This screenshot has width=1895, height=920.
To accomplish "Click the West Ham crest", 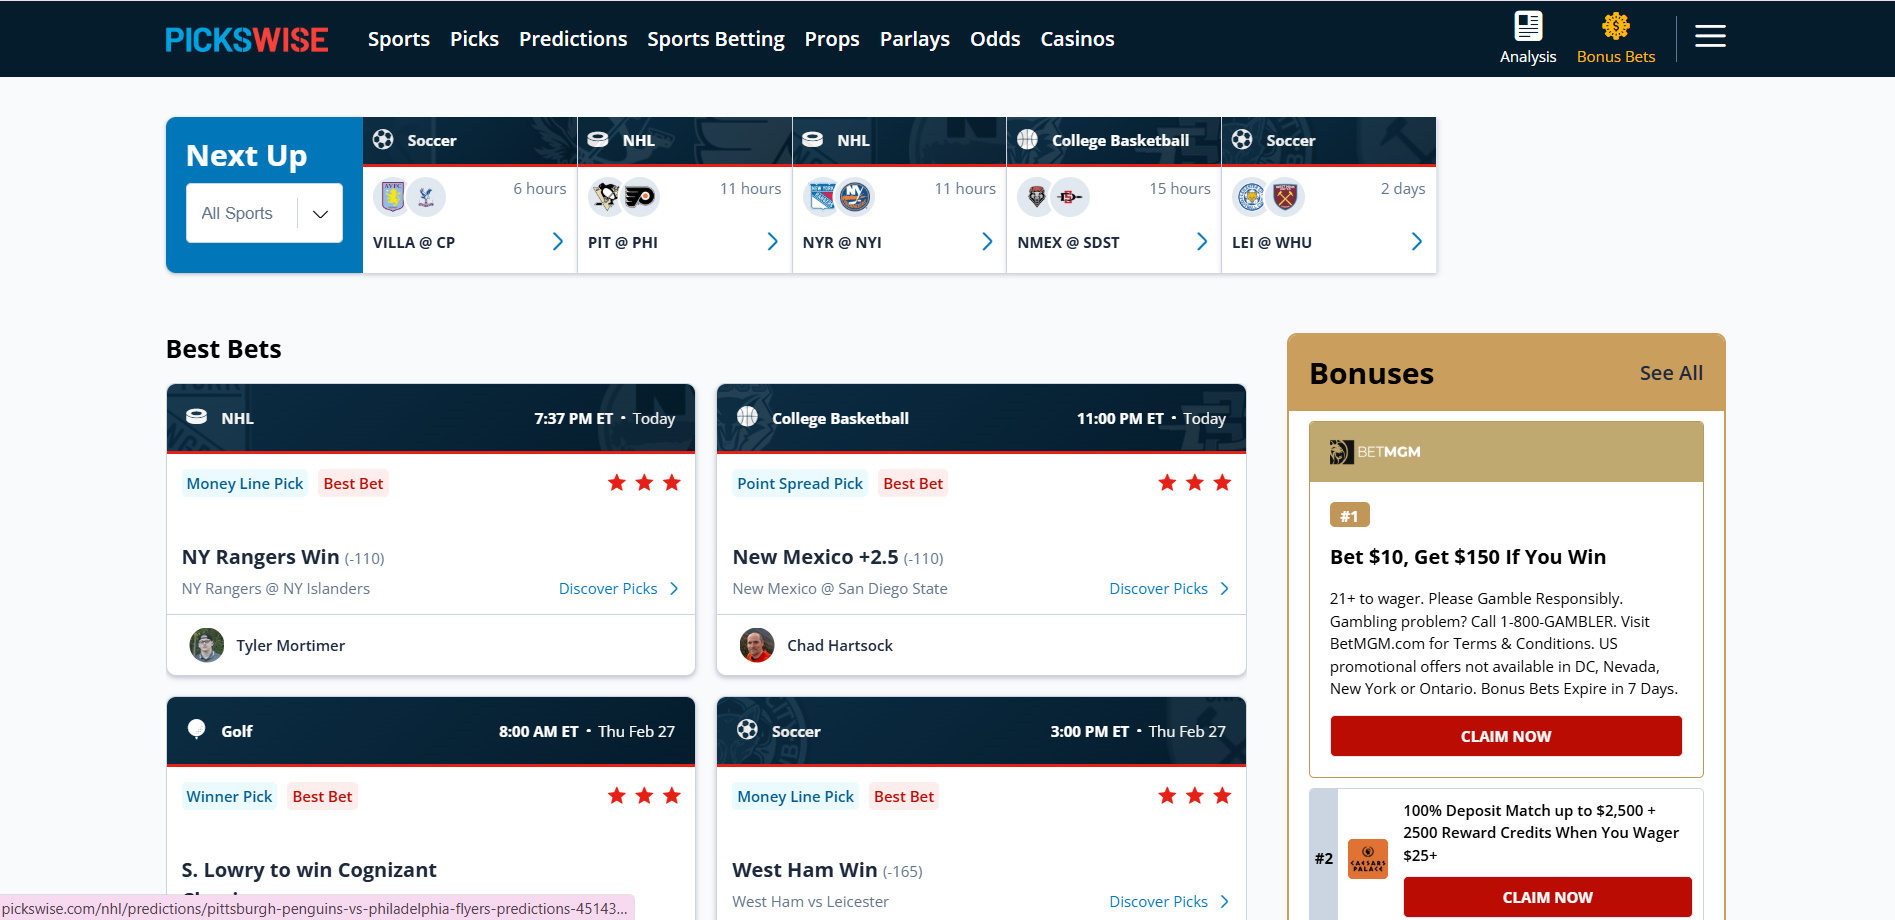I will [x=1285, y=197].
